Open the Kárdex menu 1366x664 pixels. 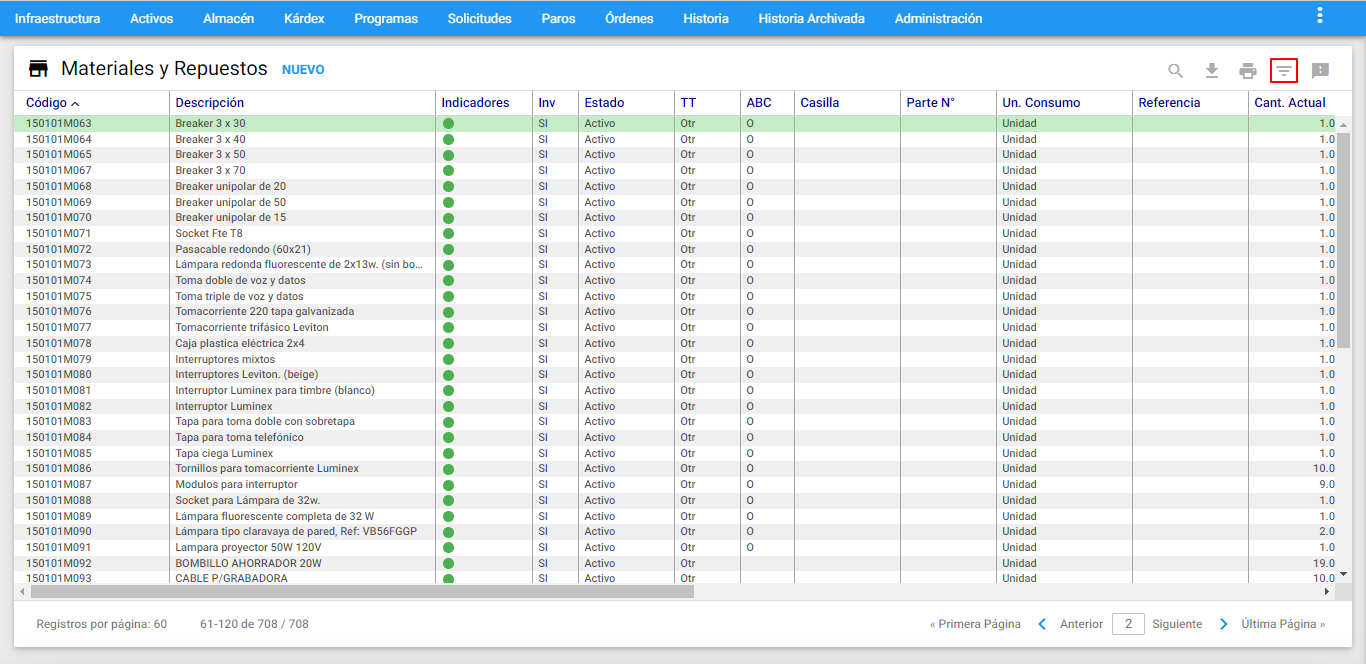pyautogui.click(x=304, y=18)
